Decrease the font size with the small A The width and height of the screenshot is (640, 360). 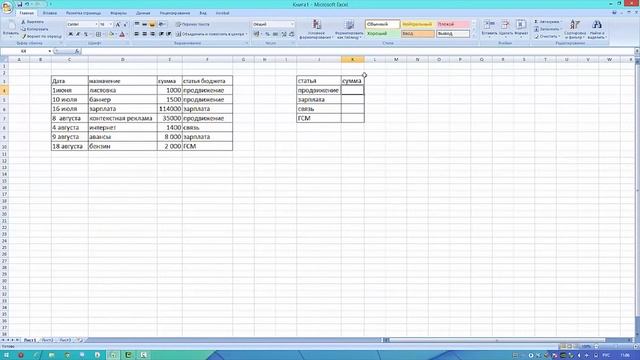point(125,24)
